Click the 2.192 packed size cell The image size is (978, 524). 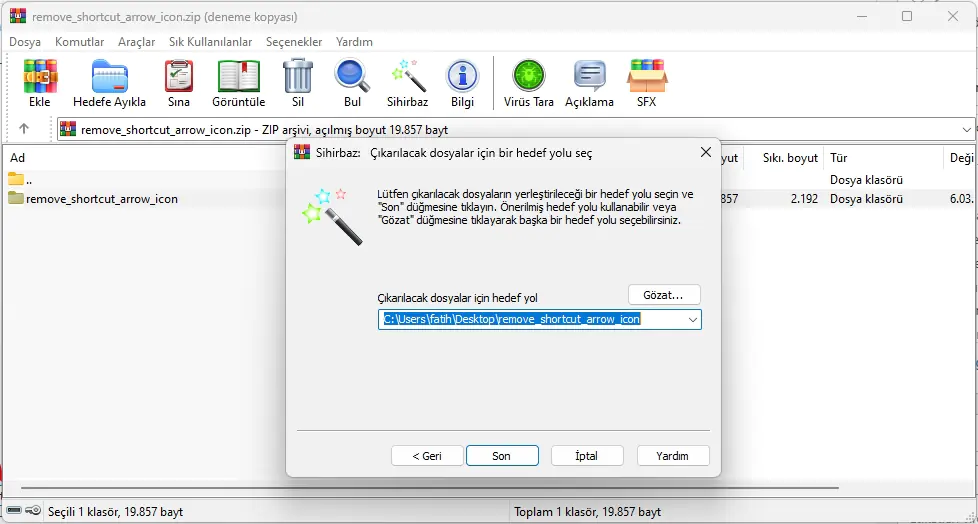[803, 199]
